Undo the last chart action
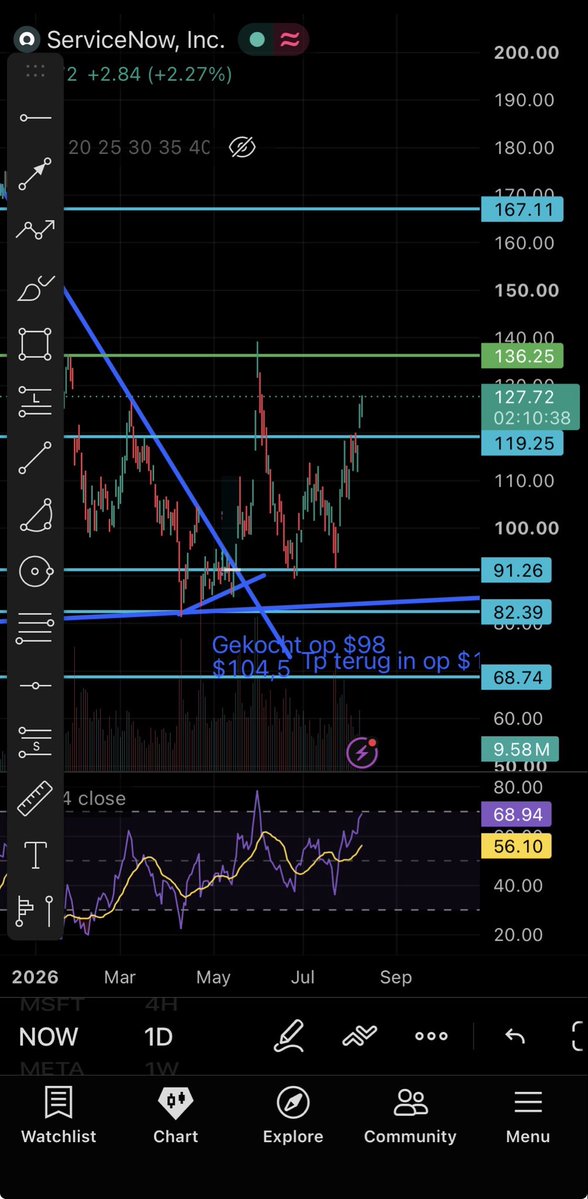The height and width of the screenshot is (1199, 588). 515,1036
